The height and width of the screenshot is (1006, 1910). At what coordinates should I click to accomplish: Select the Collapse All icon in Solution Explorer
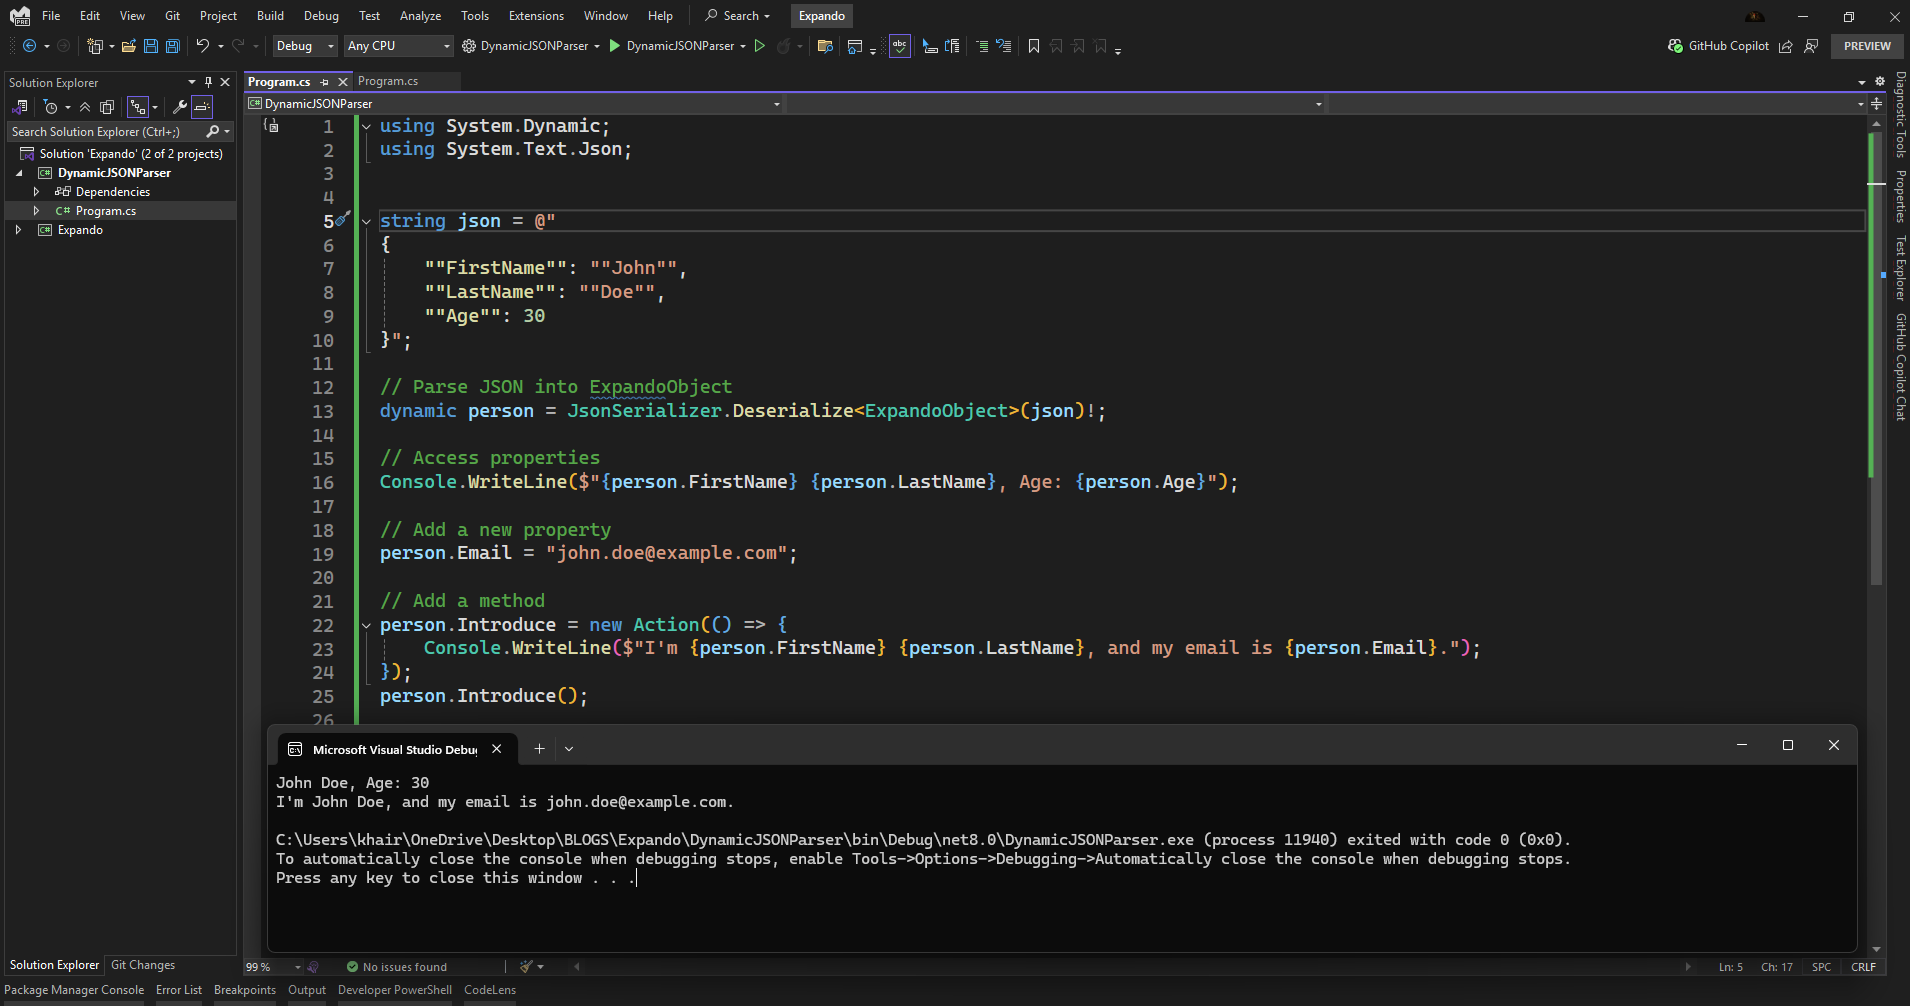tap(84, 106)
